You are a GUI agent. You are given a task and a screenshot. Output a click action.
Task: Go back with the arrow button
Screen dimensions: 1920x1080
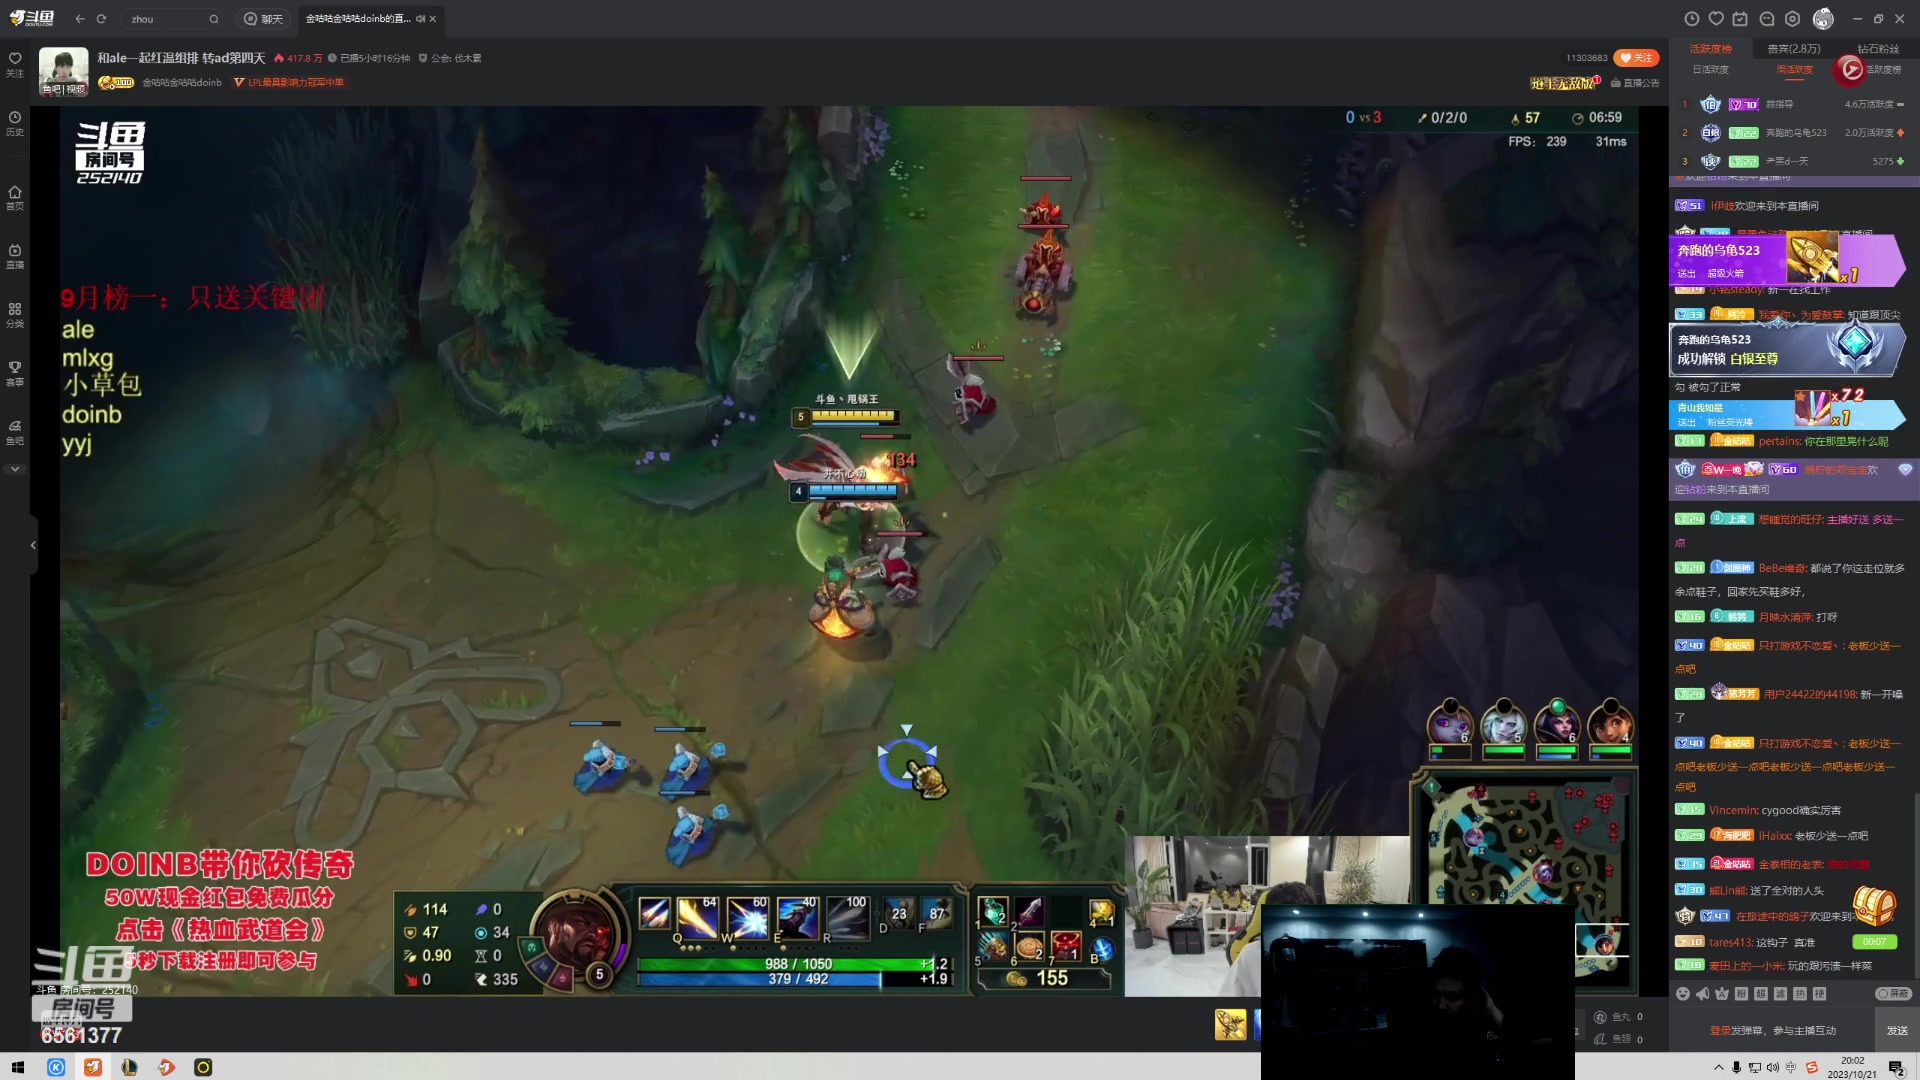(80, 19)
